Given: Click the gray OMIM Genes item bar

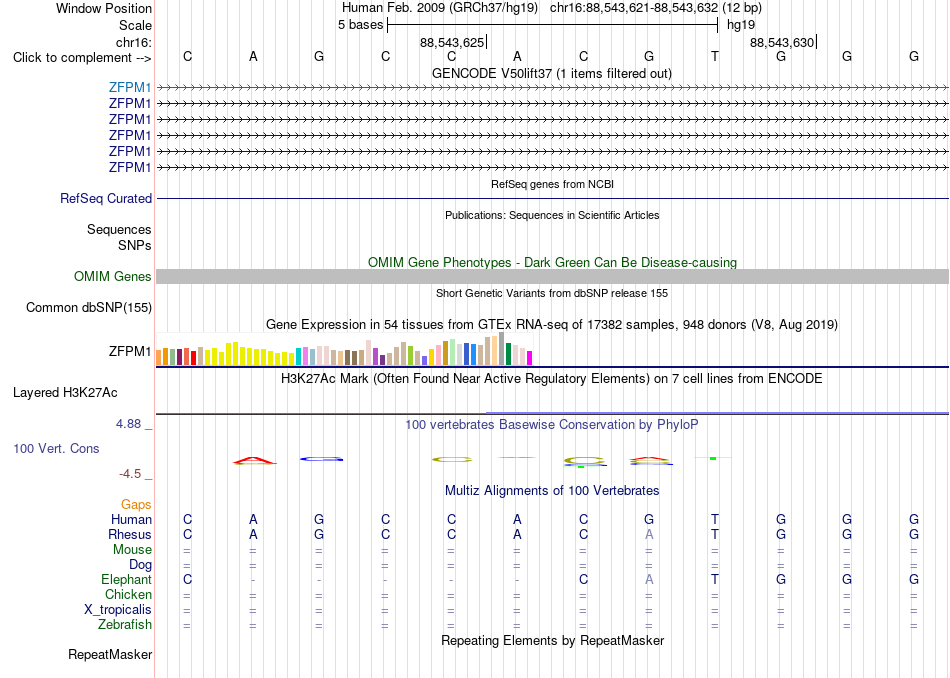Looking at the screenshot, I should click(x=552, y=277).
